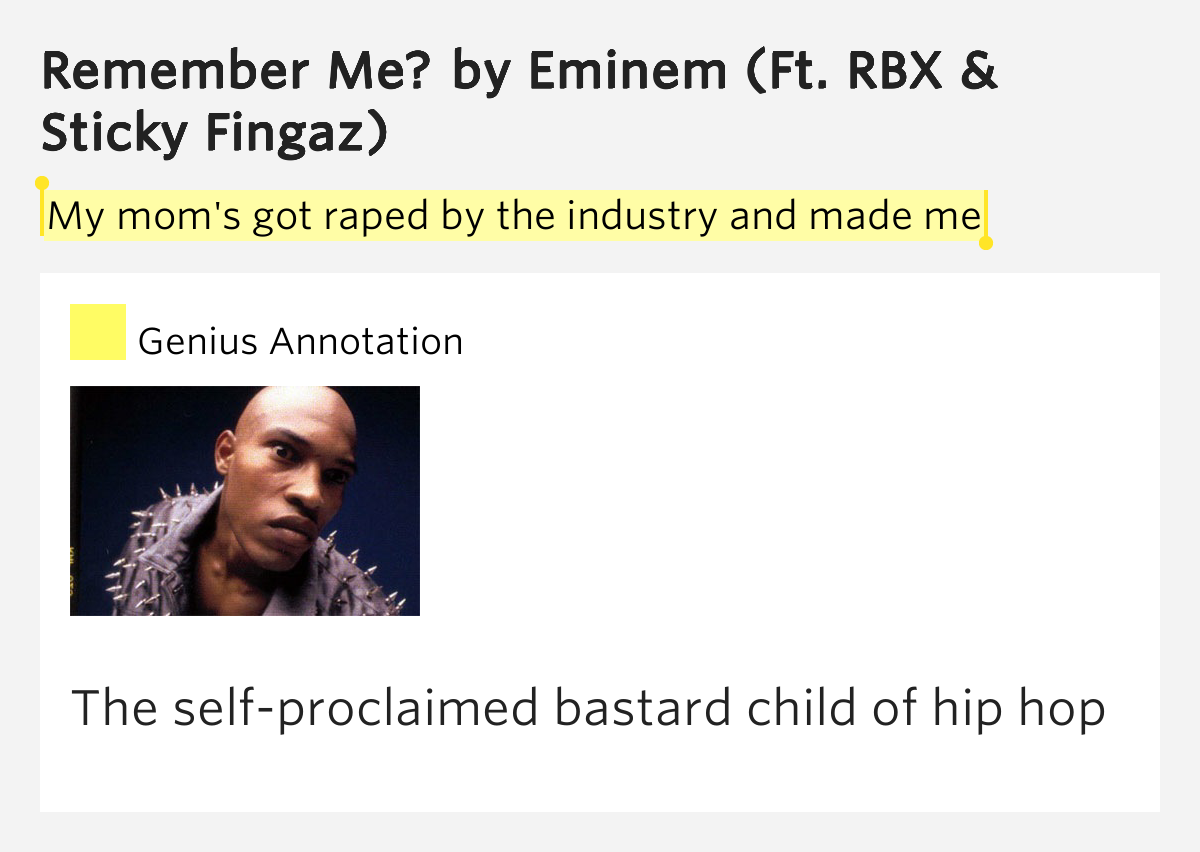Click the "Genius Annotation" label
This screenshot has height=852, width=1200.
(x=300, y=342)
